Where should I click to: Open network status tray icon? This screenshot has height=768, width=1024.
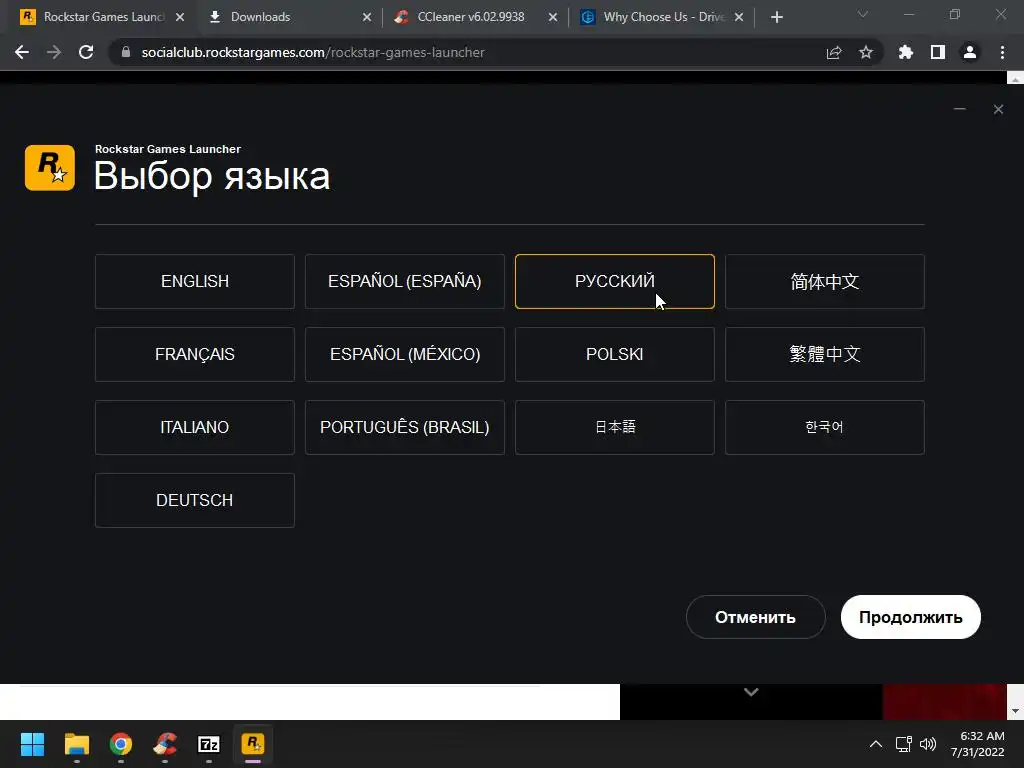click(904, 744)
